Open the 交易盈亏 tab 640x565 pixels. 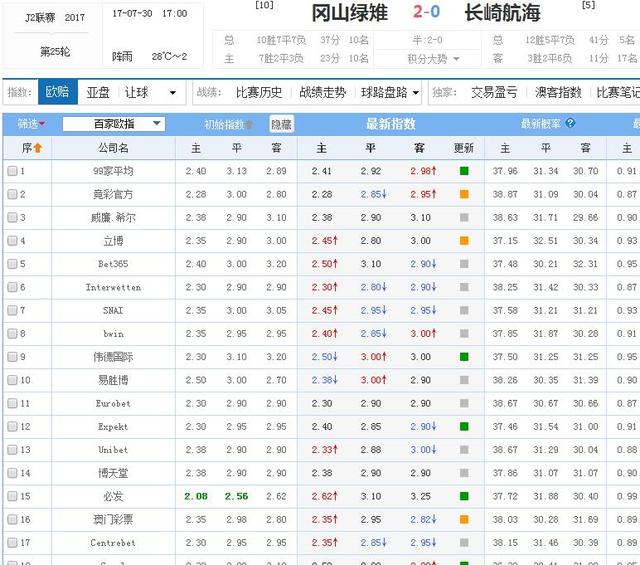tap(494, 92)
